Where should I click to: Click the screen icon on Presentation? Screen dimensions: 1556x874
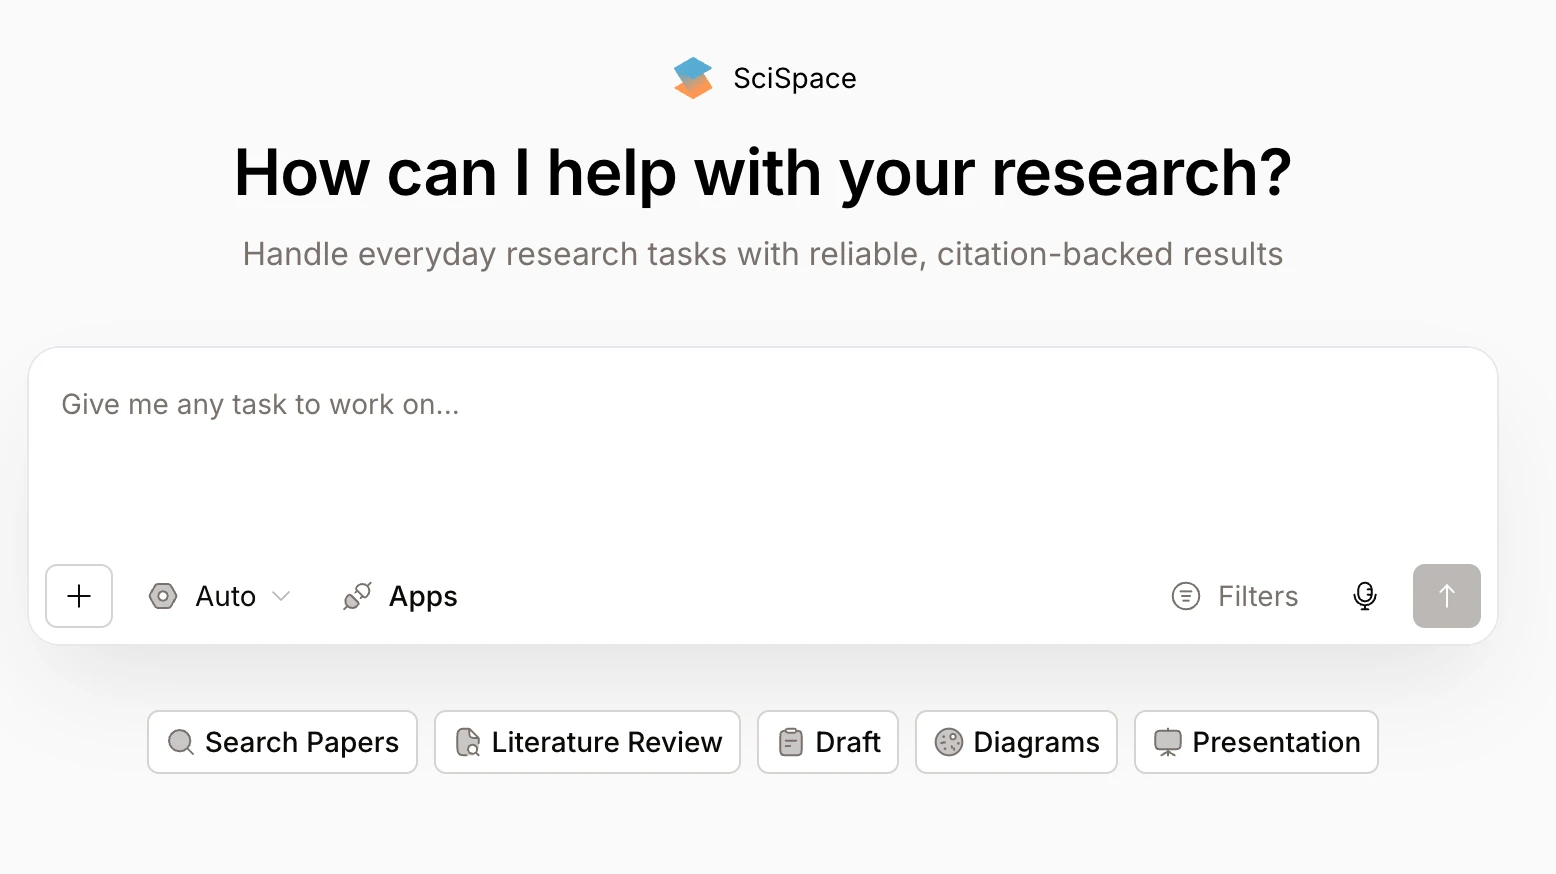[x=1167, y=742]
